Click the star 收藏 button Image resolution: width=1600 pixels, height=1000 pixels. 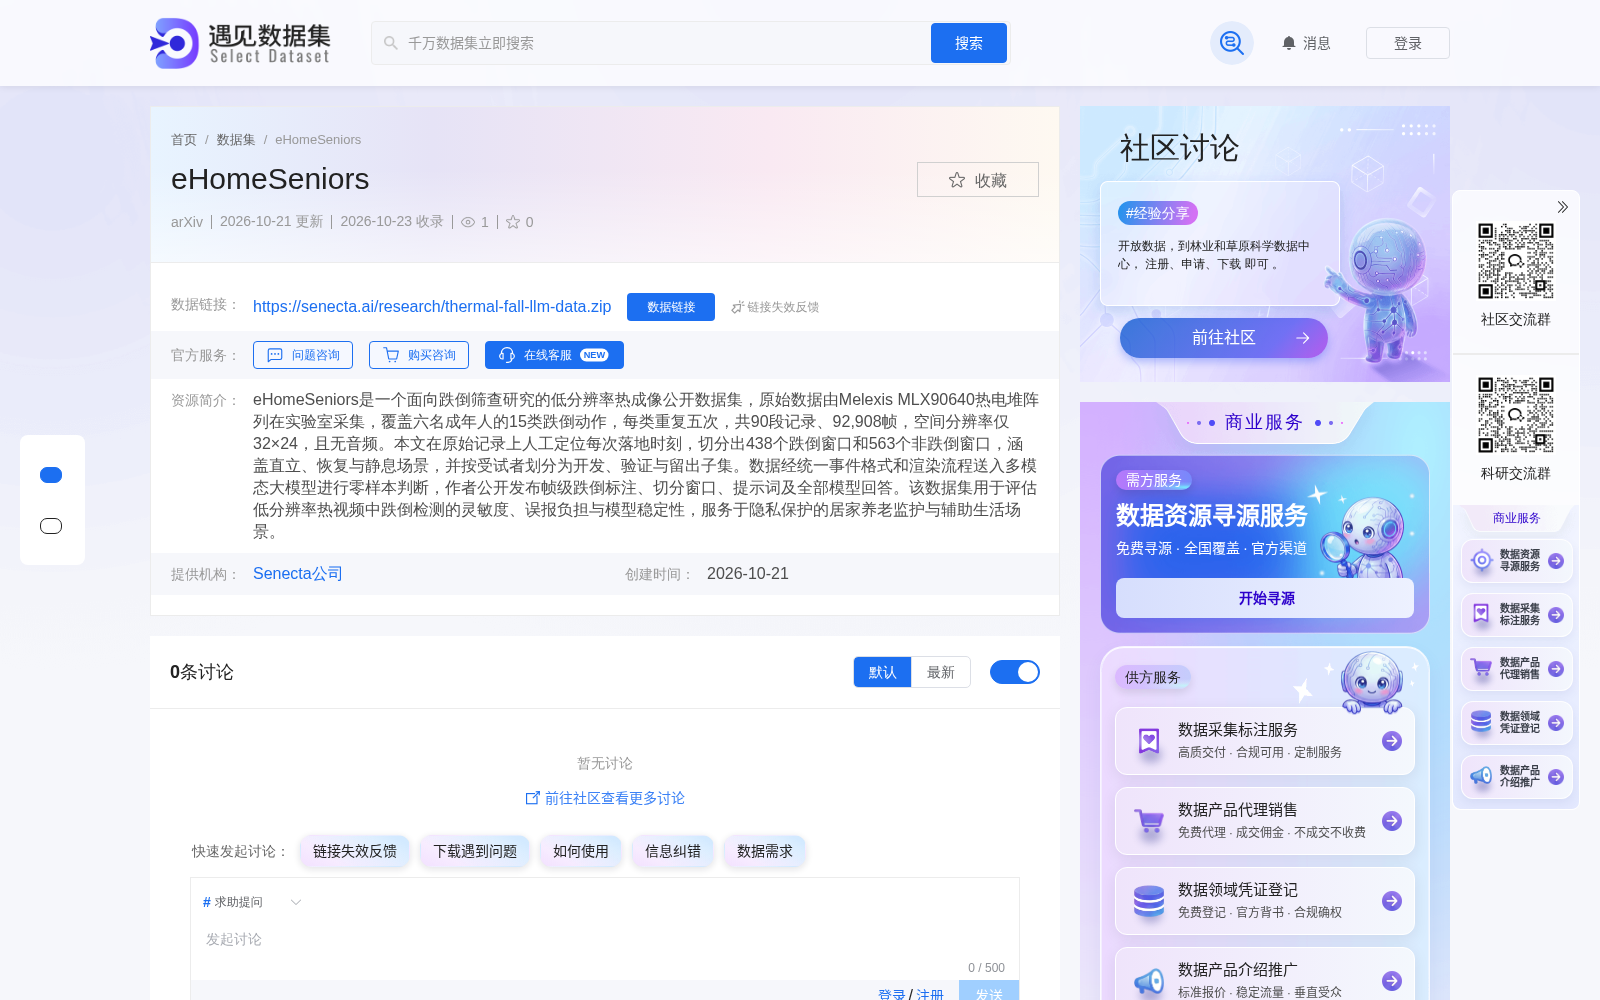(x=978, y=180)
